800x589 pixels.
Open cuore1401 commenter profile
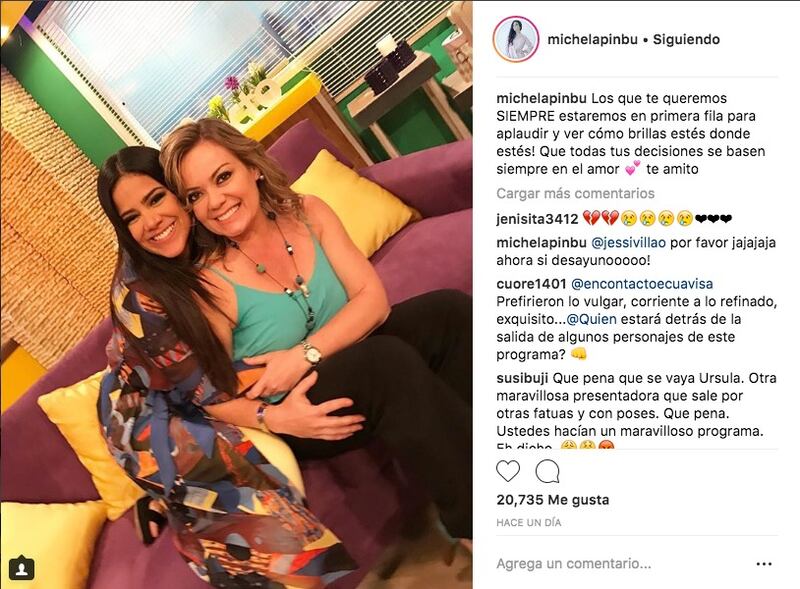(x=531, y=284)
